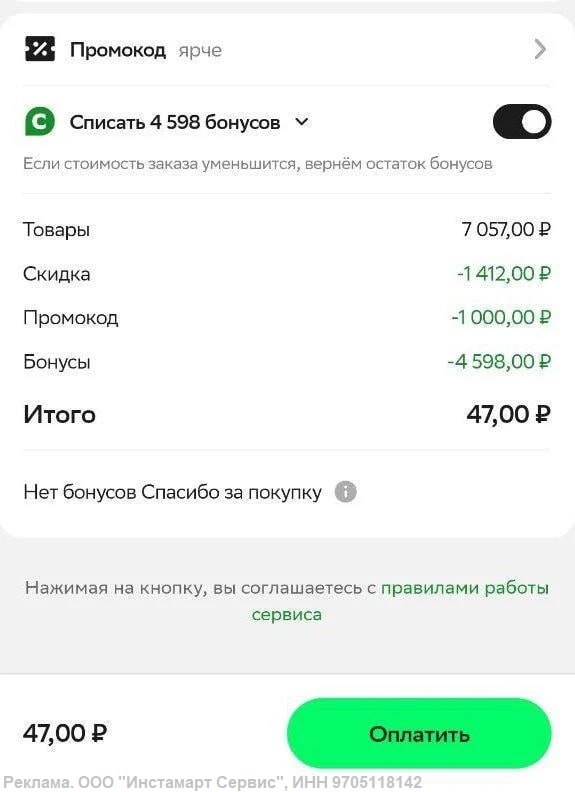Select the Товары 7 057,00 amount
575x792 pixels.
[506, 229]
